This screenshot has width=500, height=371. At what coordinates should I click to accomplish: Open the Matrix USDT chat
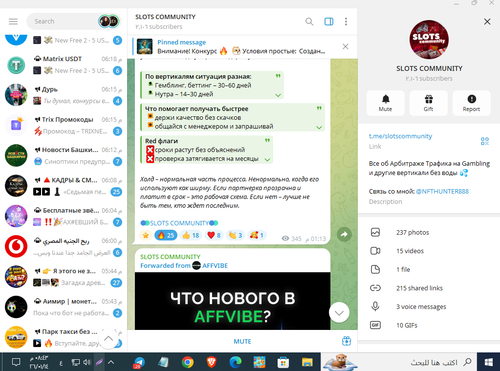[63, 65]
